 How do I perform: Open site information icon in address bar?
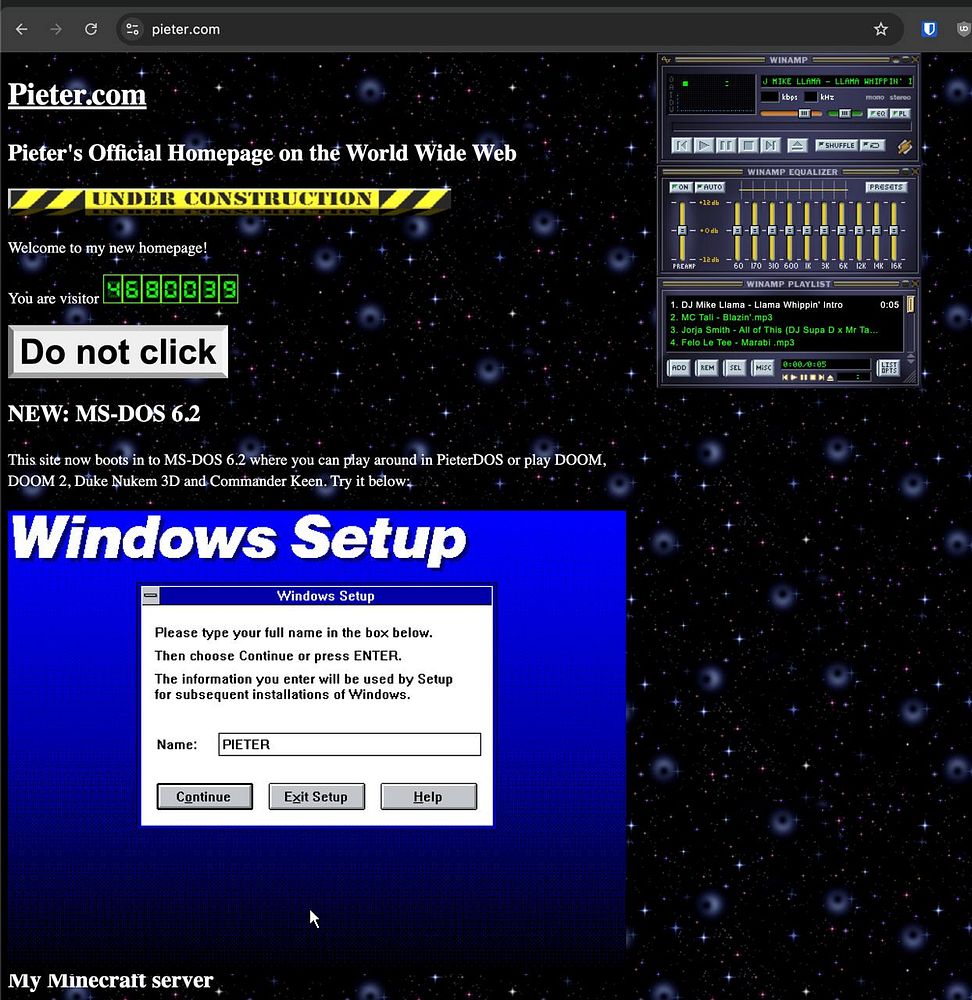[133, 29]
